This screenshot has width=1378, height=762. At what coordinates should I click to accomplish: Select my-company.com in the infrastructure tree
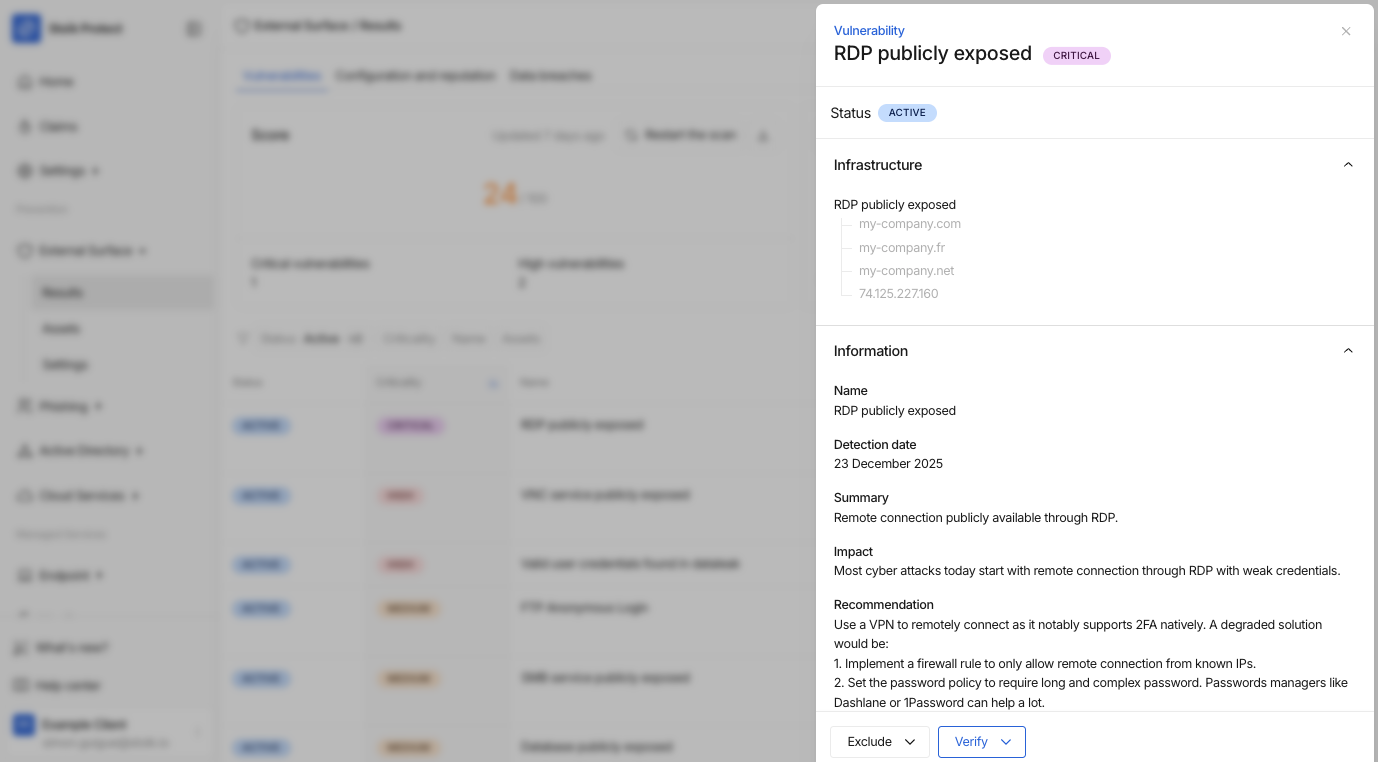(909, 224)
